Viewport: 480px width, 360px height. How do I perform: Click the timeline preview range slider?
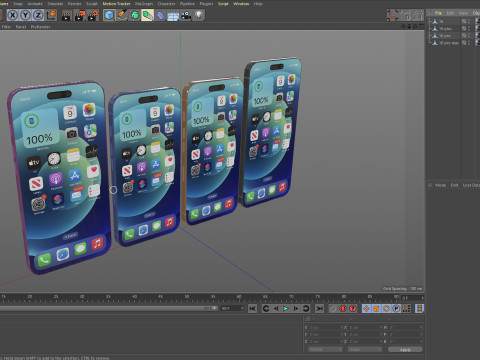click(108, 308)
